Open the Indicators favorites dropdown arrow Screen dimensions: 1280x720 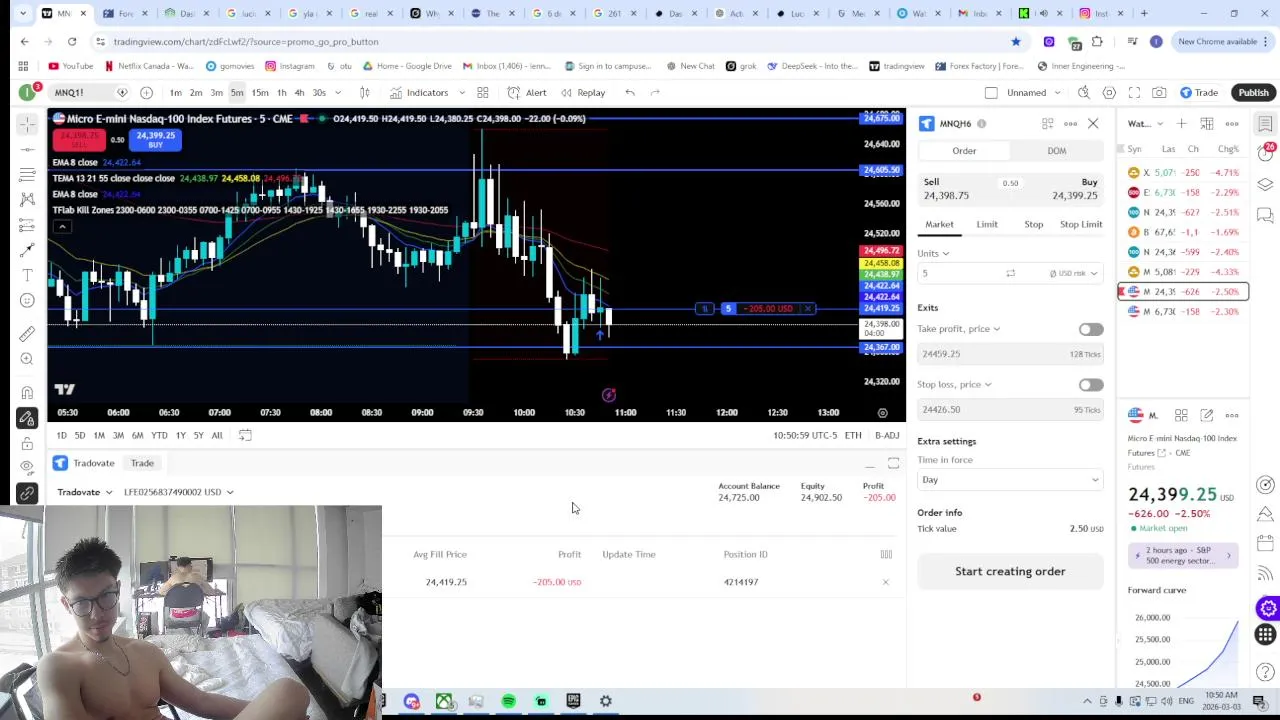461,93
